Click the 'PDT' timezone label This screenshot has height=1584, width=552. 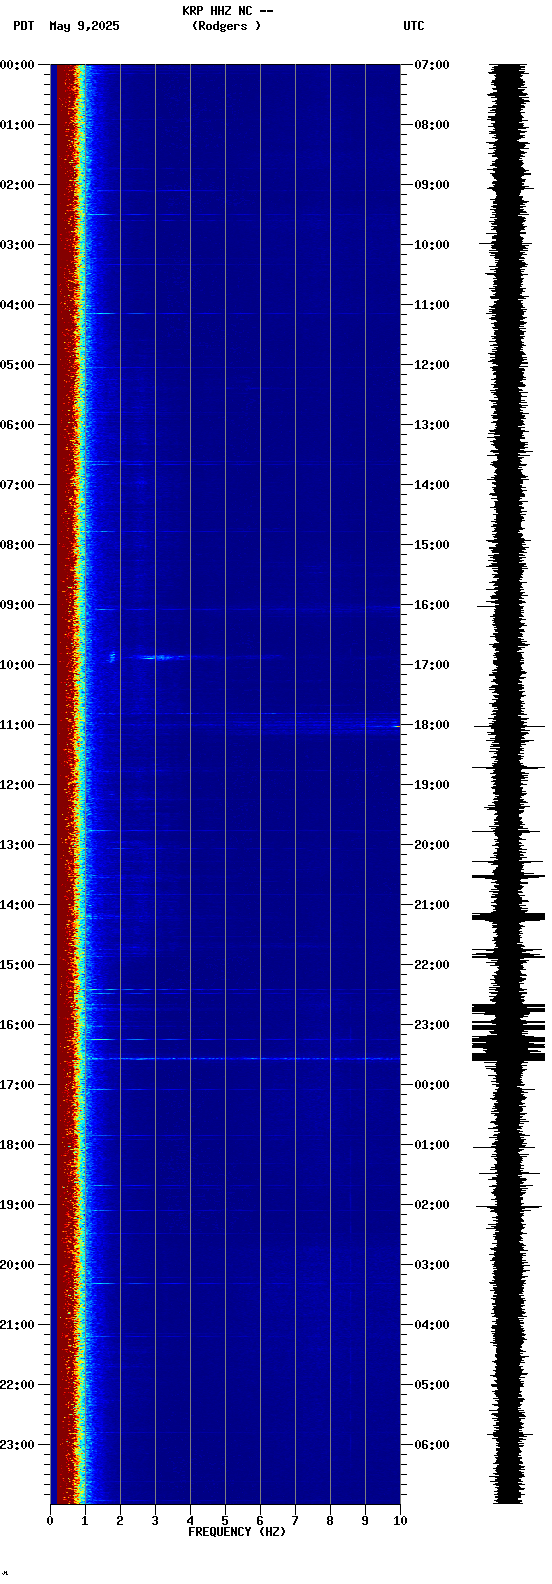point(23,26)
